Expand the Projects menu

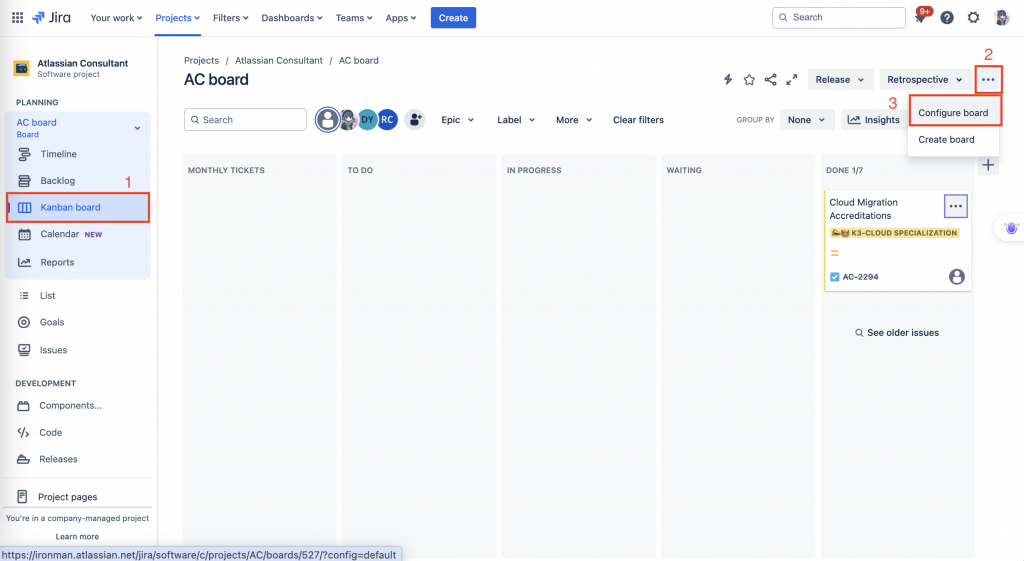click(x=178, y=18)
